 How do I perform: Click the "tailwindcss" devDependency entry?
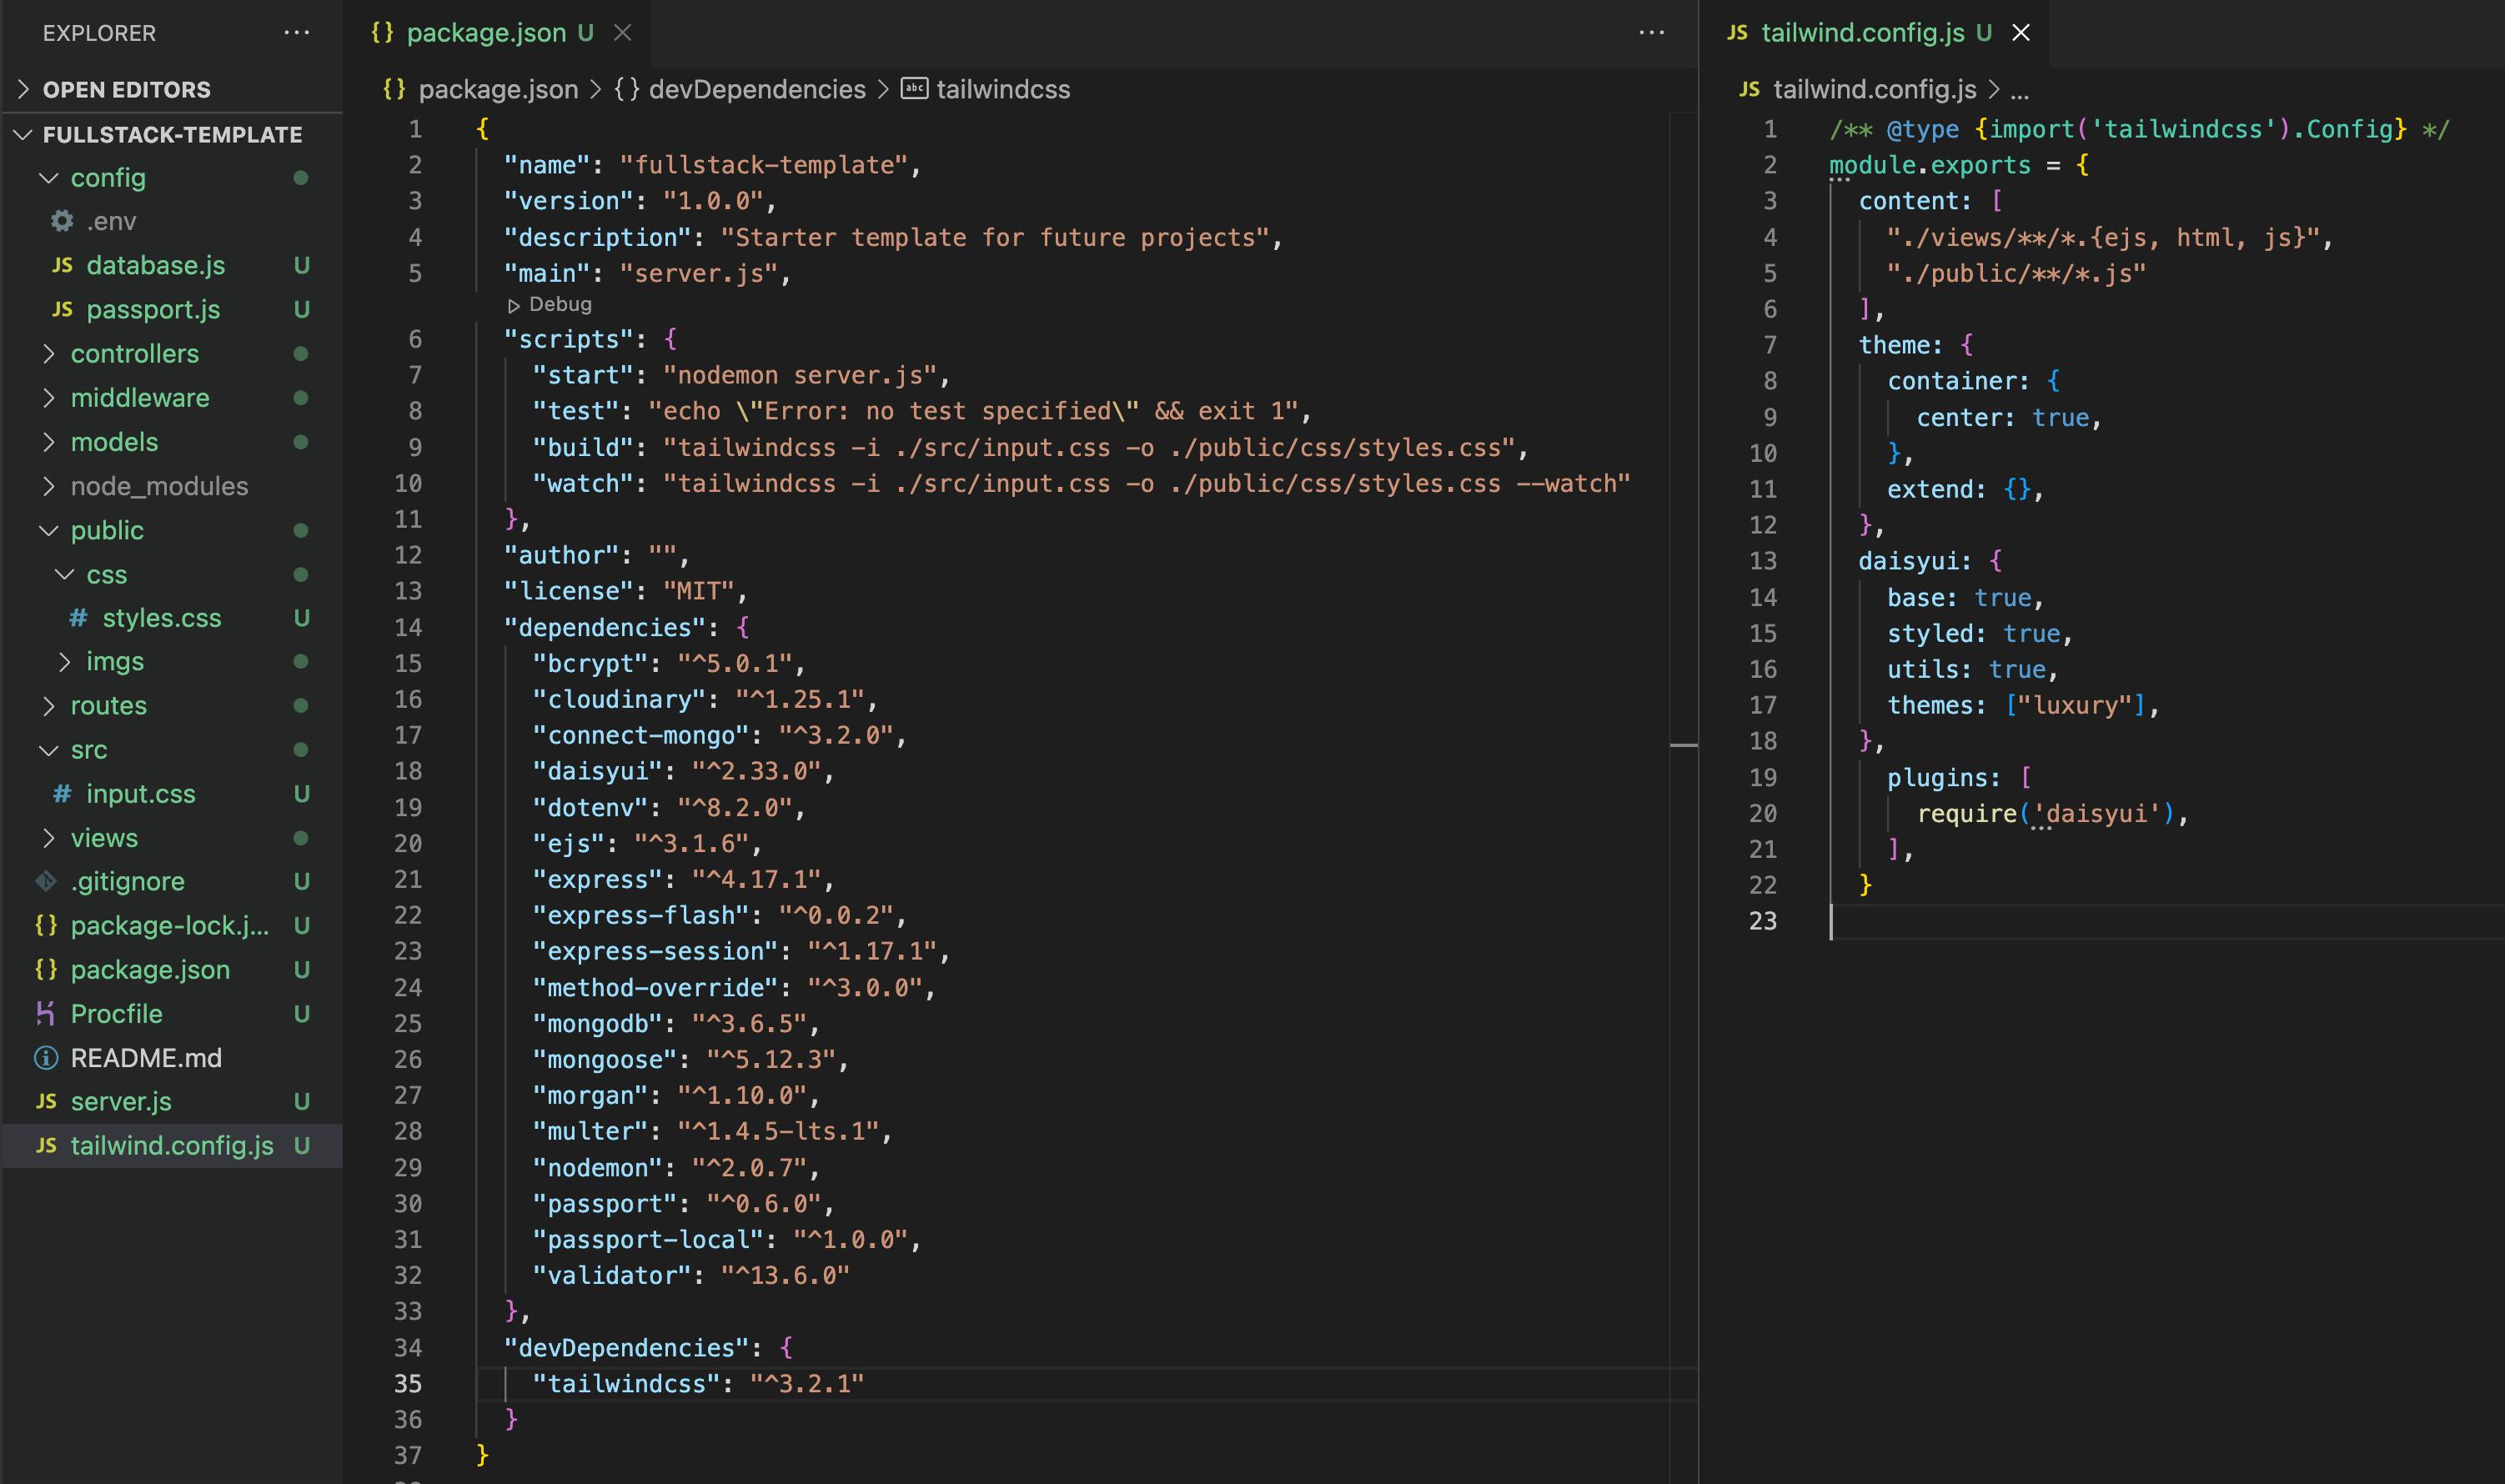[698, 1384]
